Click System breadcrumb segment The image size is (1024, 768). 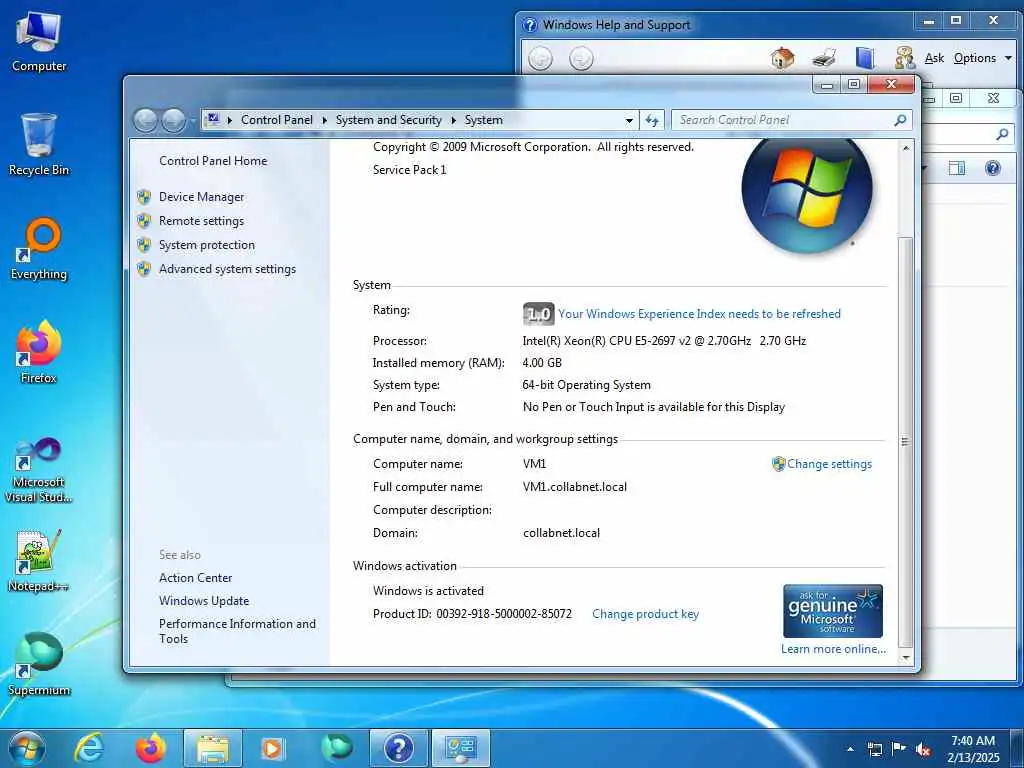pos(484,120)
